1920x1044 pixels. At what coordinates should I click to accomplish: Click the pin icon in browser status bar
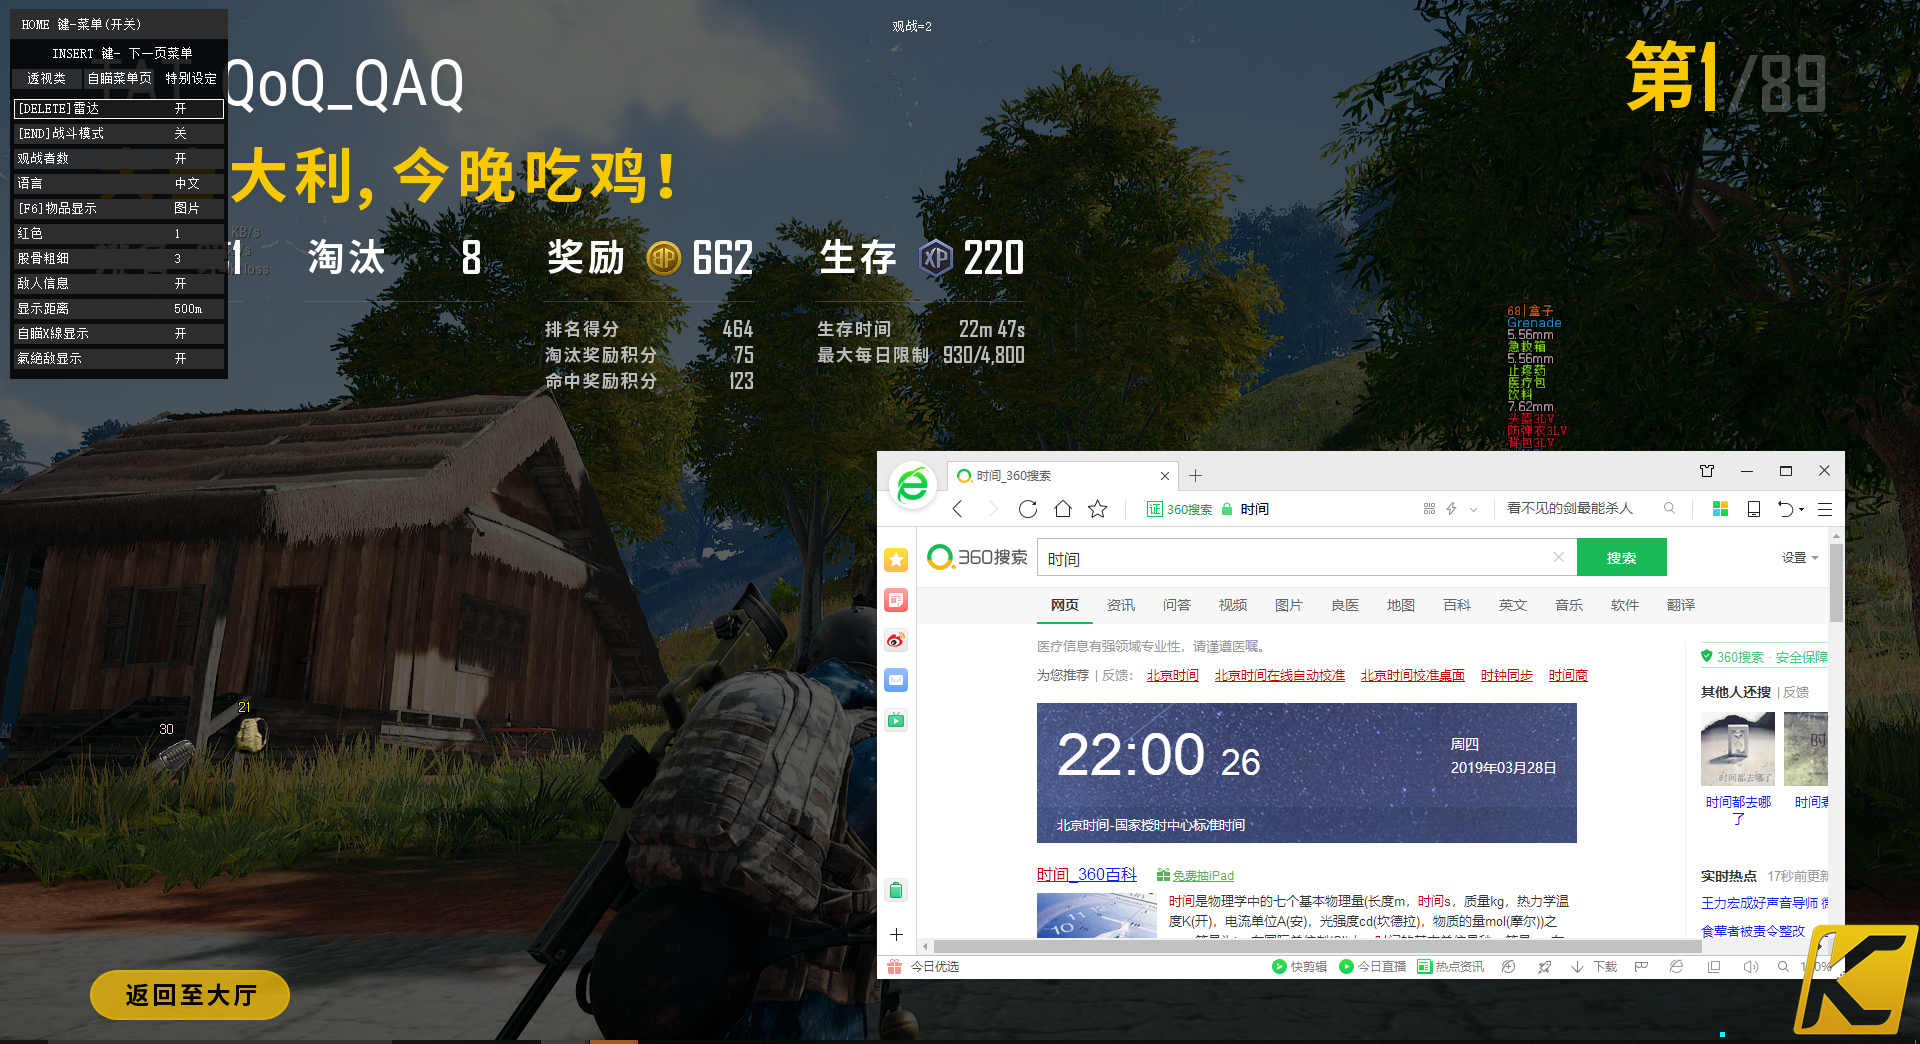(1544, 967)
